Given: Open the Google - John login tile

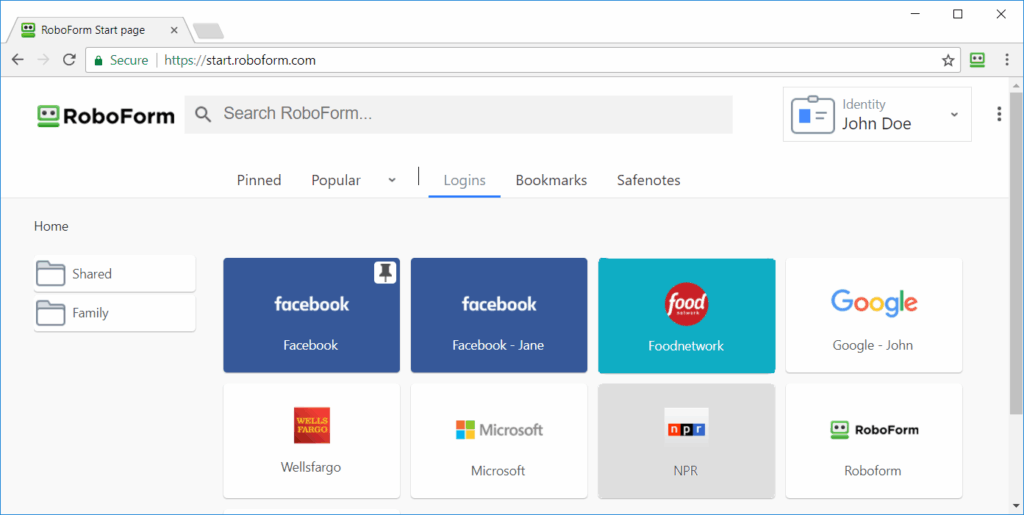Looking at the screenshot, I should pos(874,315).
